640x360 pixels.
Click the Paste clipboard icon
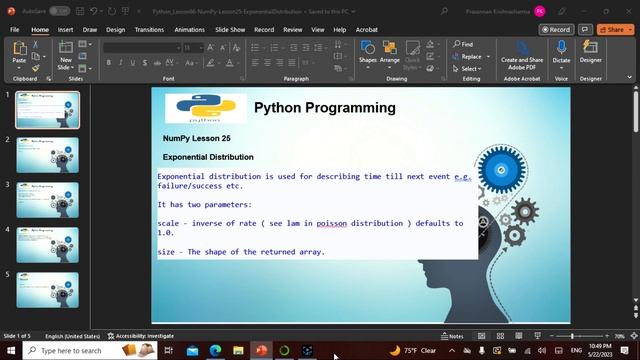point(19,49)
